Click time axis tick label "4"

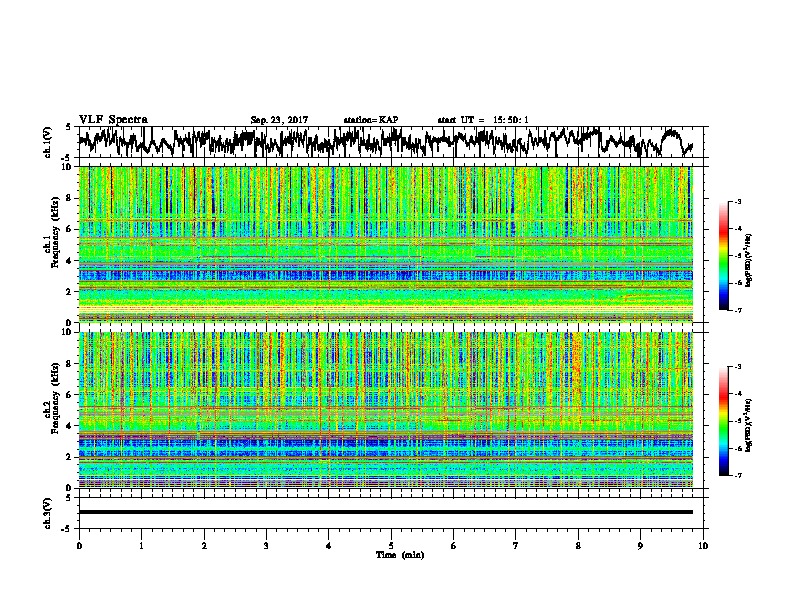(x=329, y=546)
